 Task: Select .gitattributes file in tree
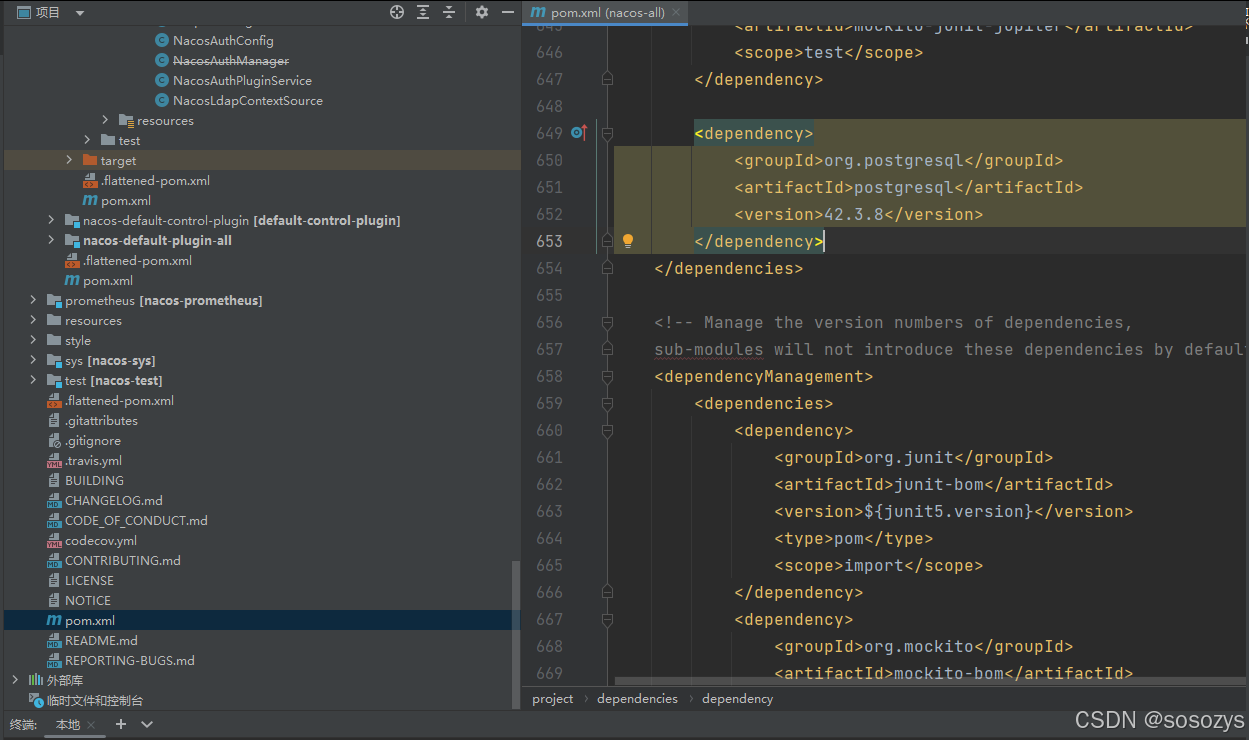101,420
